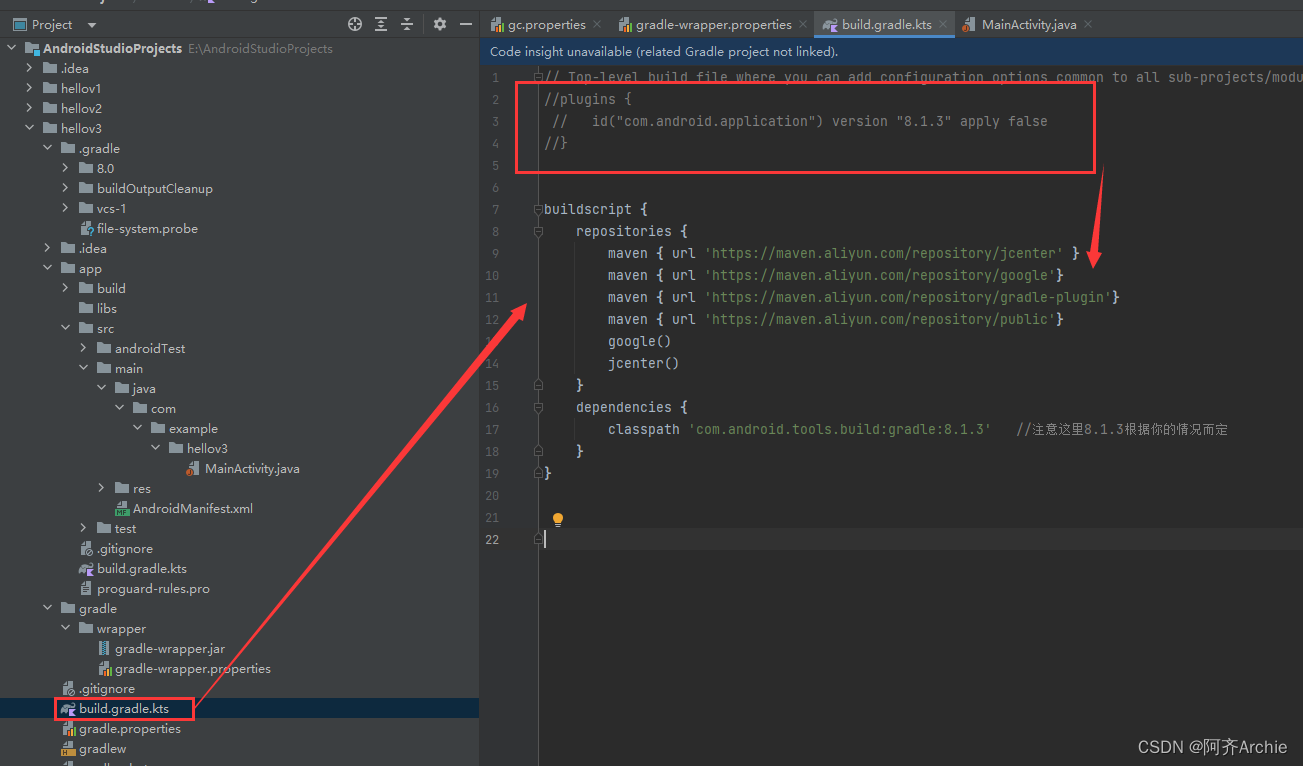The width and height of the screenshot is (1303, 766).
Task: Select the highlighted root build.gradle.kts file
Action: click(124, 708)
